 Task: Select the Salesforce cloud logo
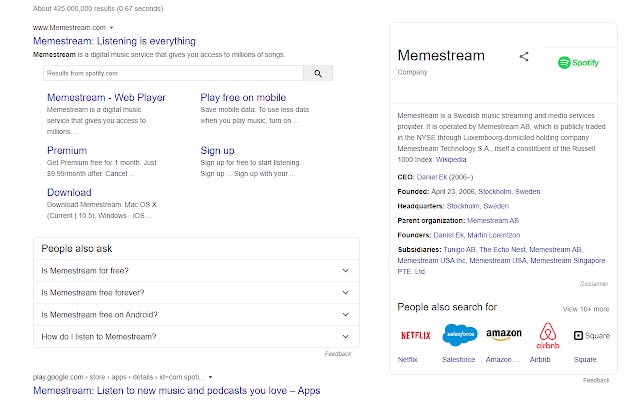pos(460,334)
